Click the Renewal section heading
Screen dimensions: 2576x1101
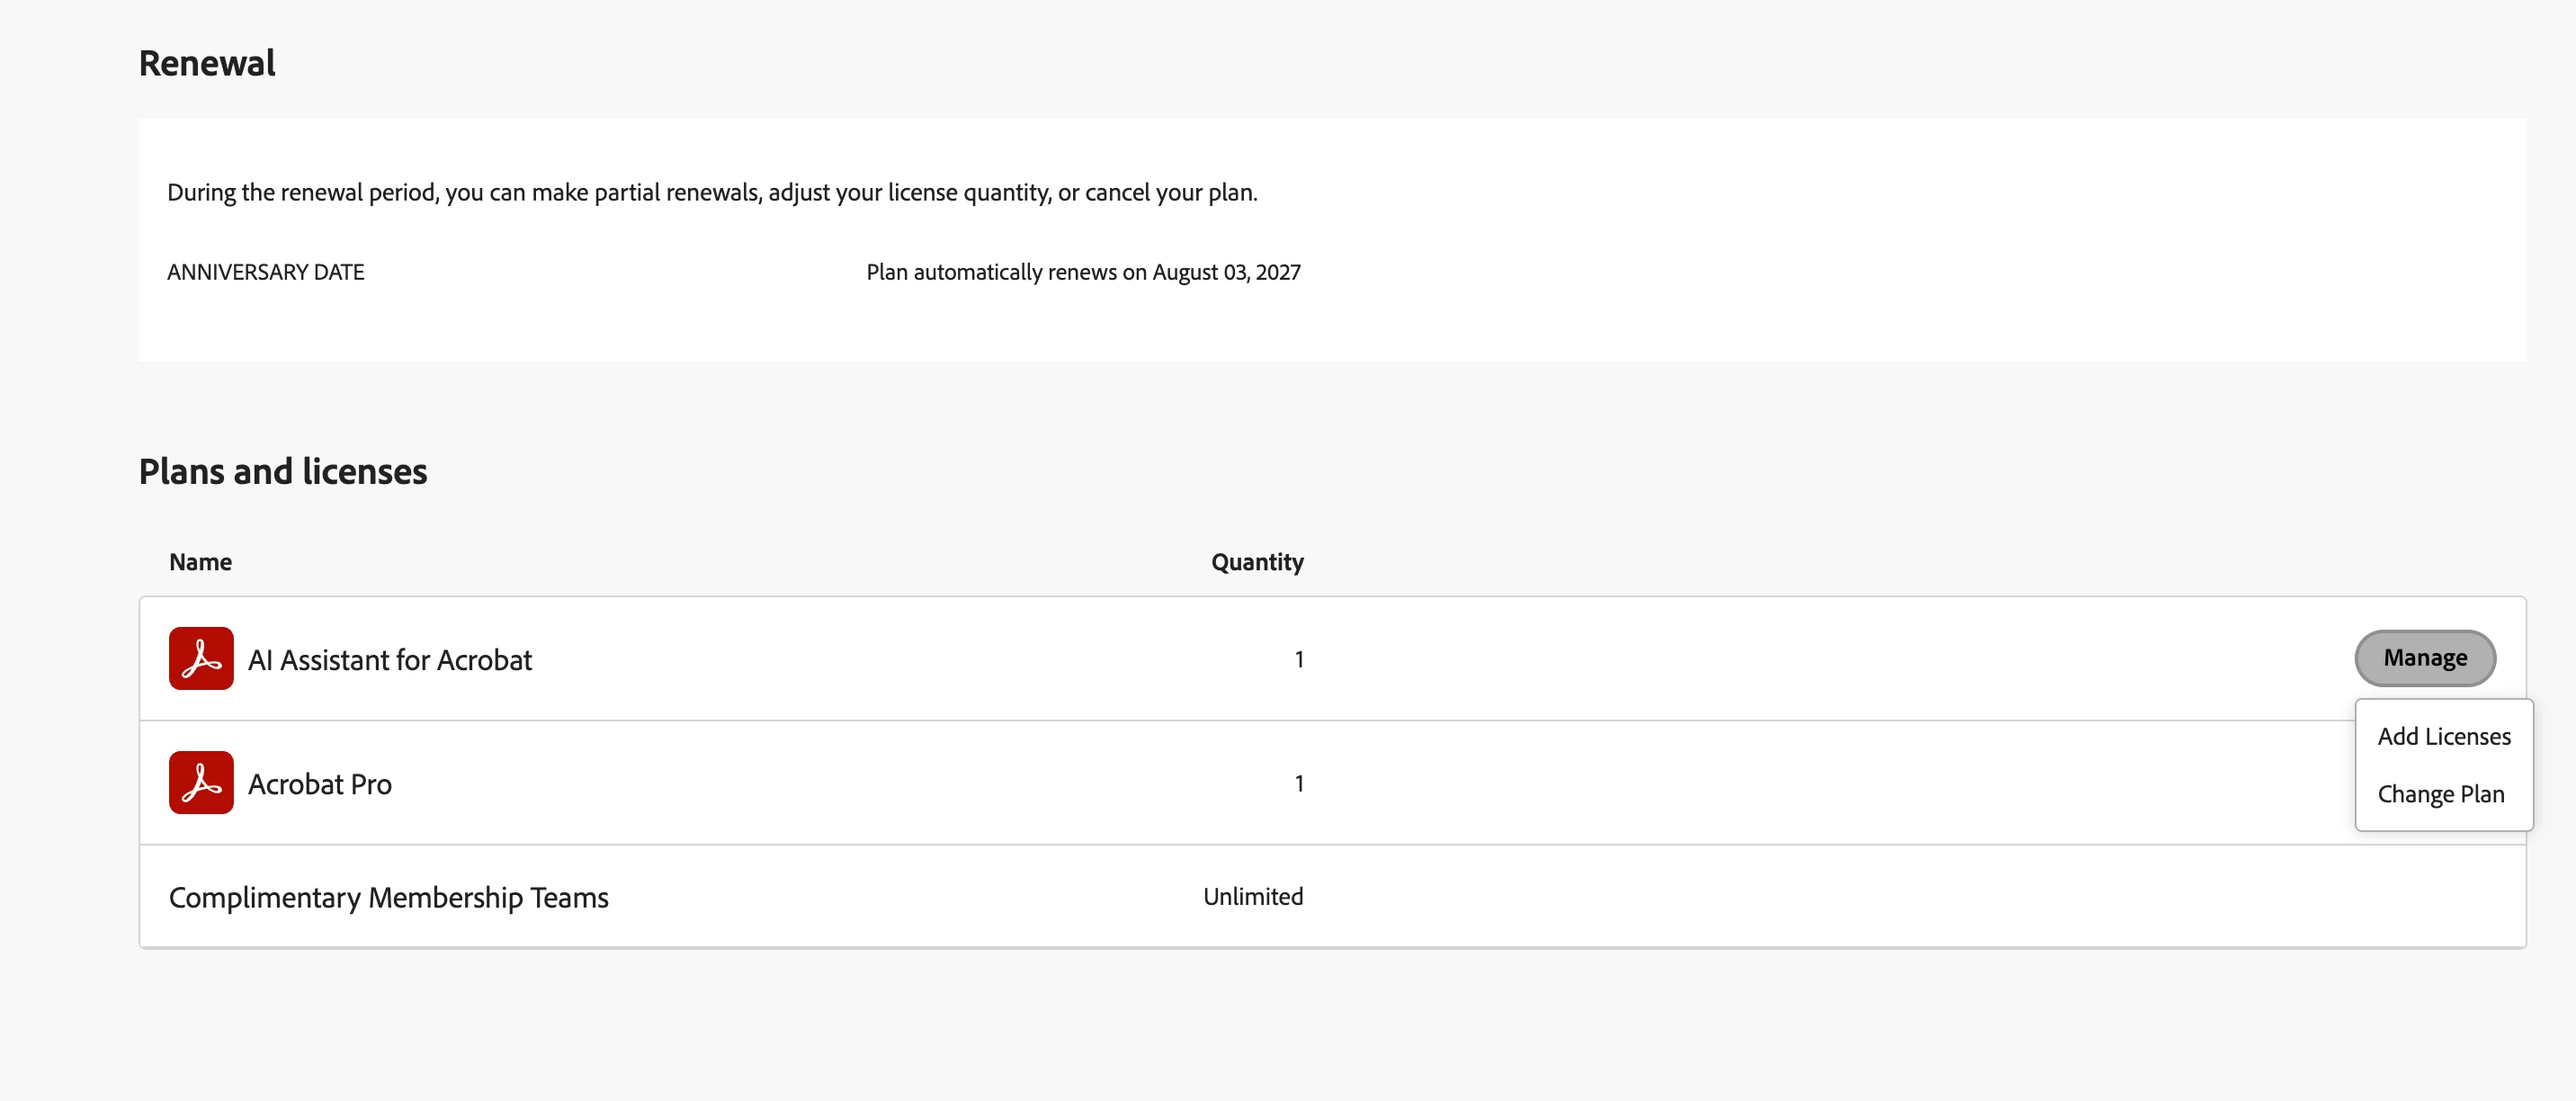tap(207, 63)
